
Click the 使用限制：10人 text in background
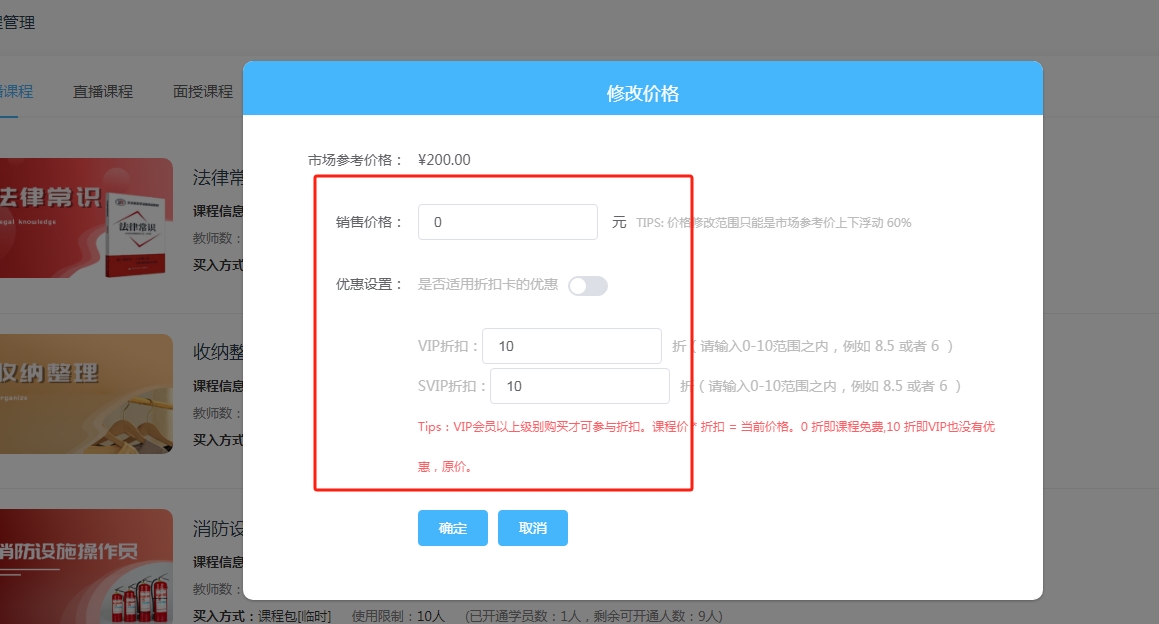click(398, 616)
